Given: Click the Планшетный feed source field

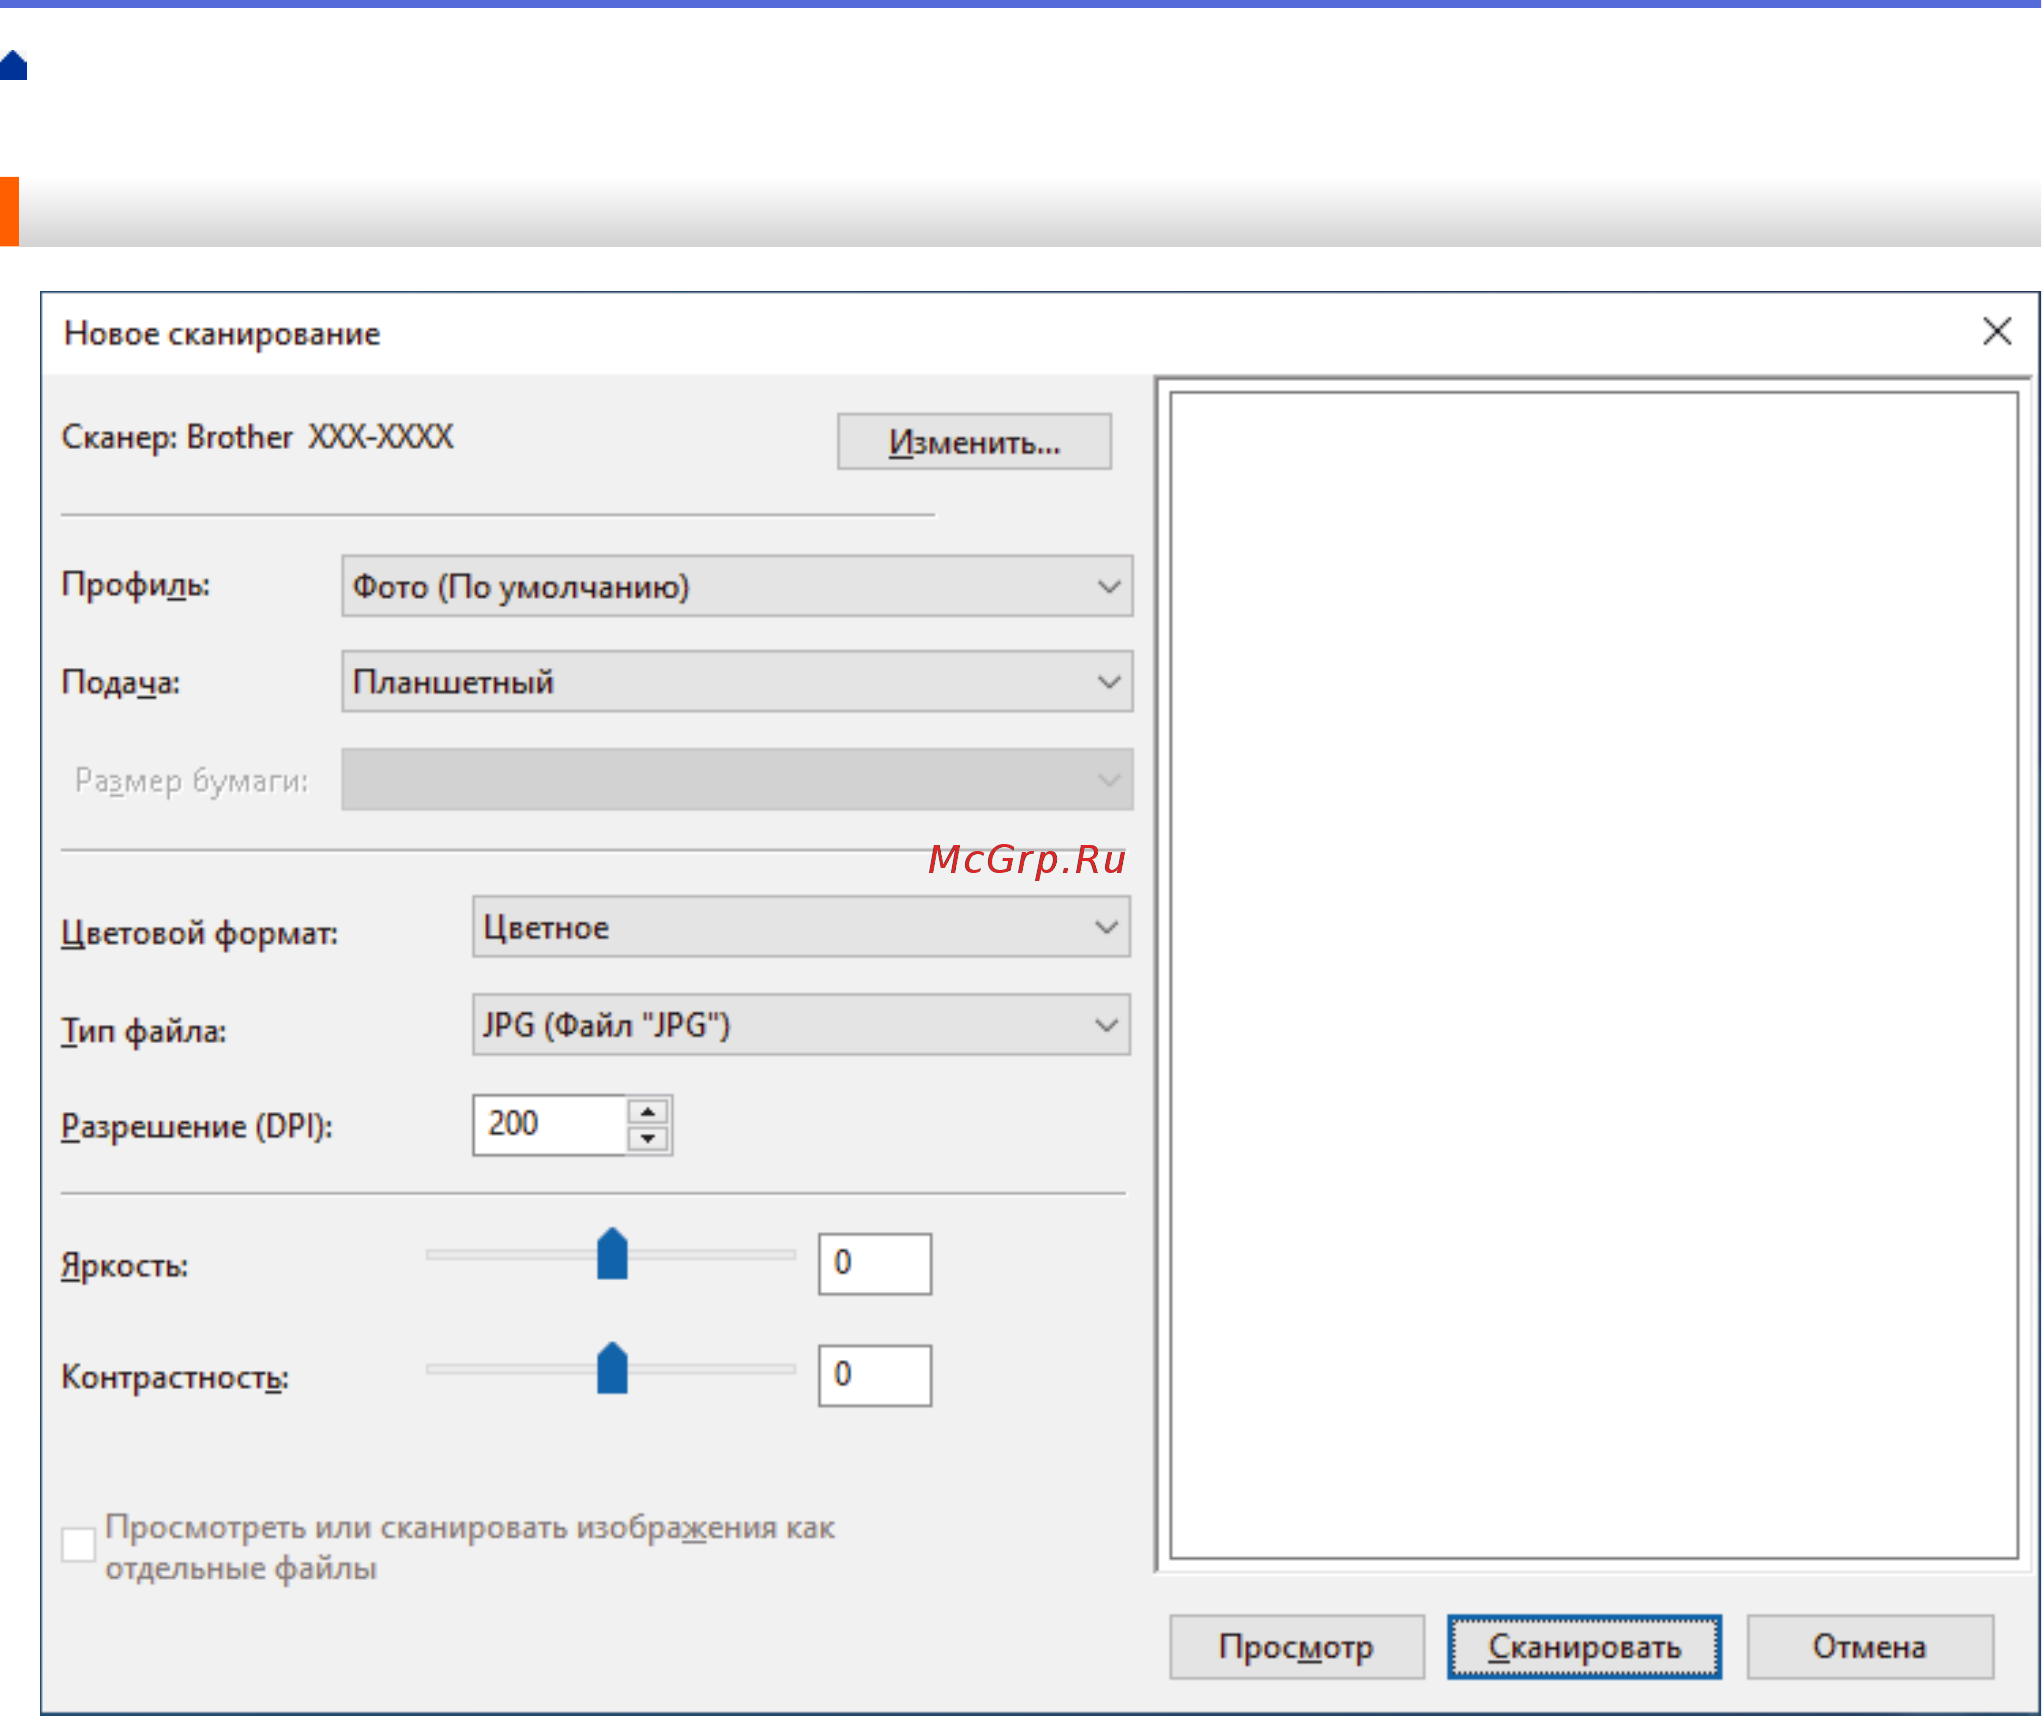Looking at the screenshot, I should (700, 681).
